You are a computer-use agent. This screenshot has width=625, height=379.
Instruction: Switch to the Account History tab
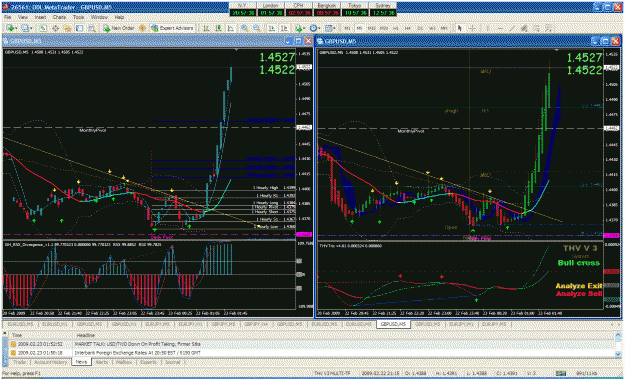[50, 362]
